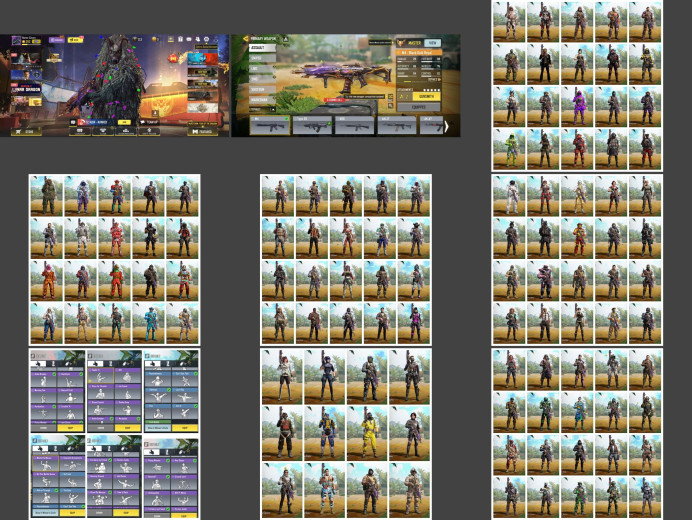The height and width of the screenshot is (520, 692).
Task: Open the Store cart button in lobby
Action: pos(26,131)
